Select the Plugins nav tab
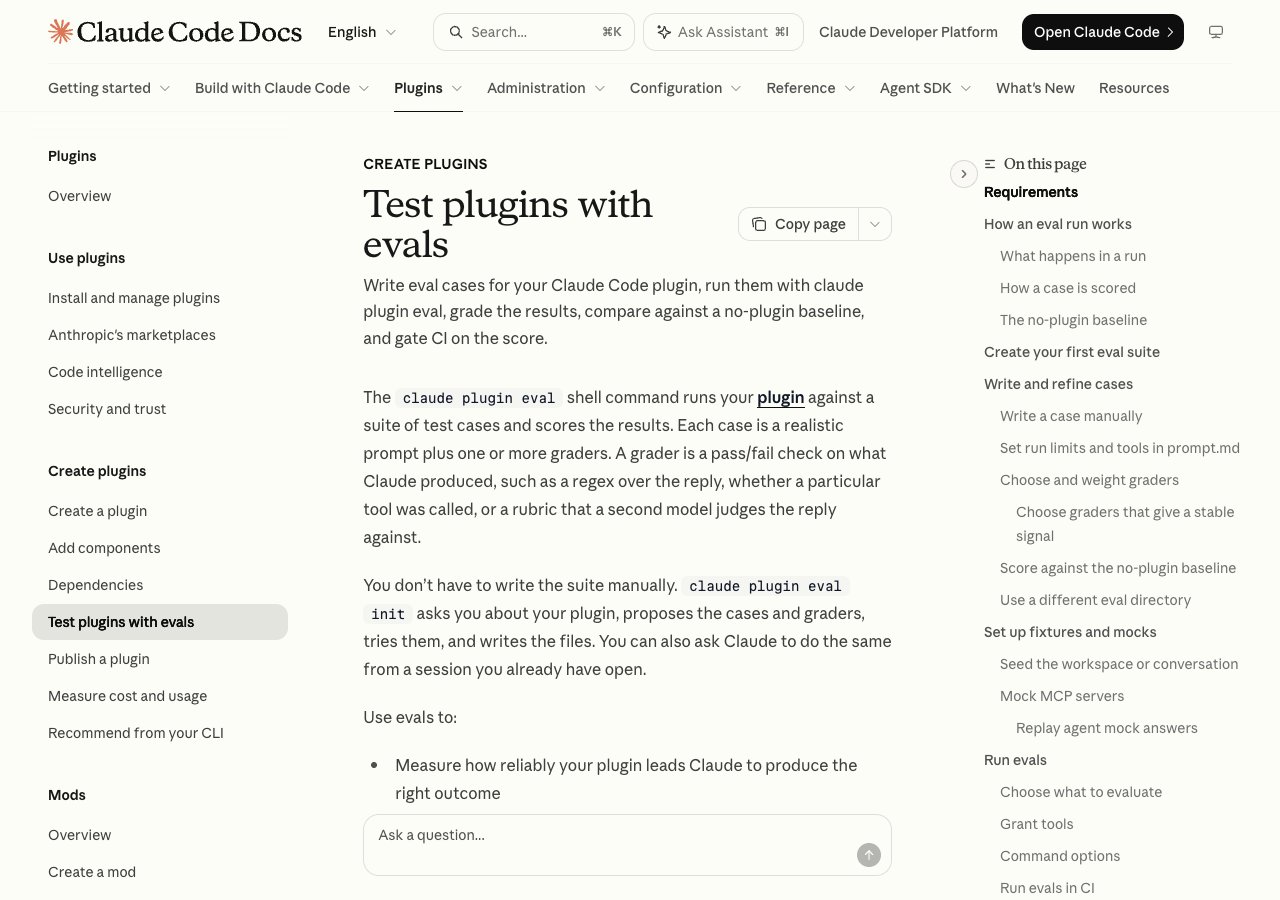The height and width of the screenshot is (900, 1280). pos(428,88)
